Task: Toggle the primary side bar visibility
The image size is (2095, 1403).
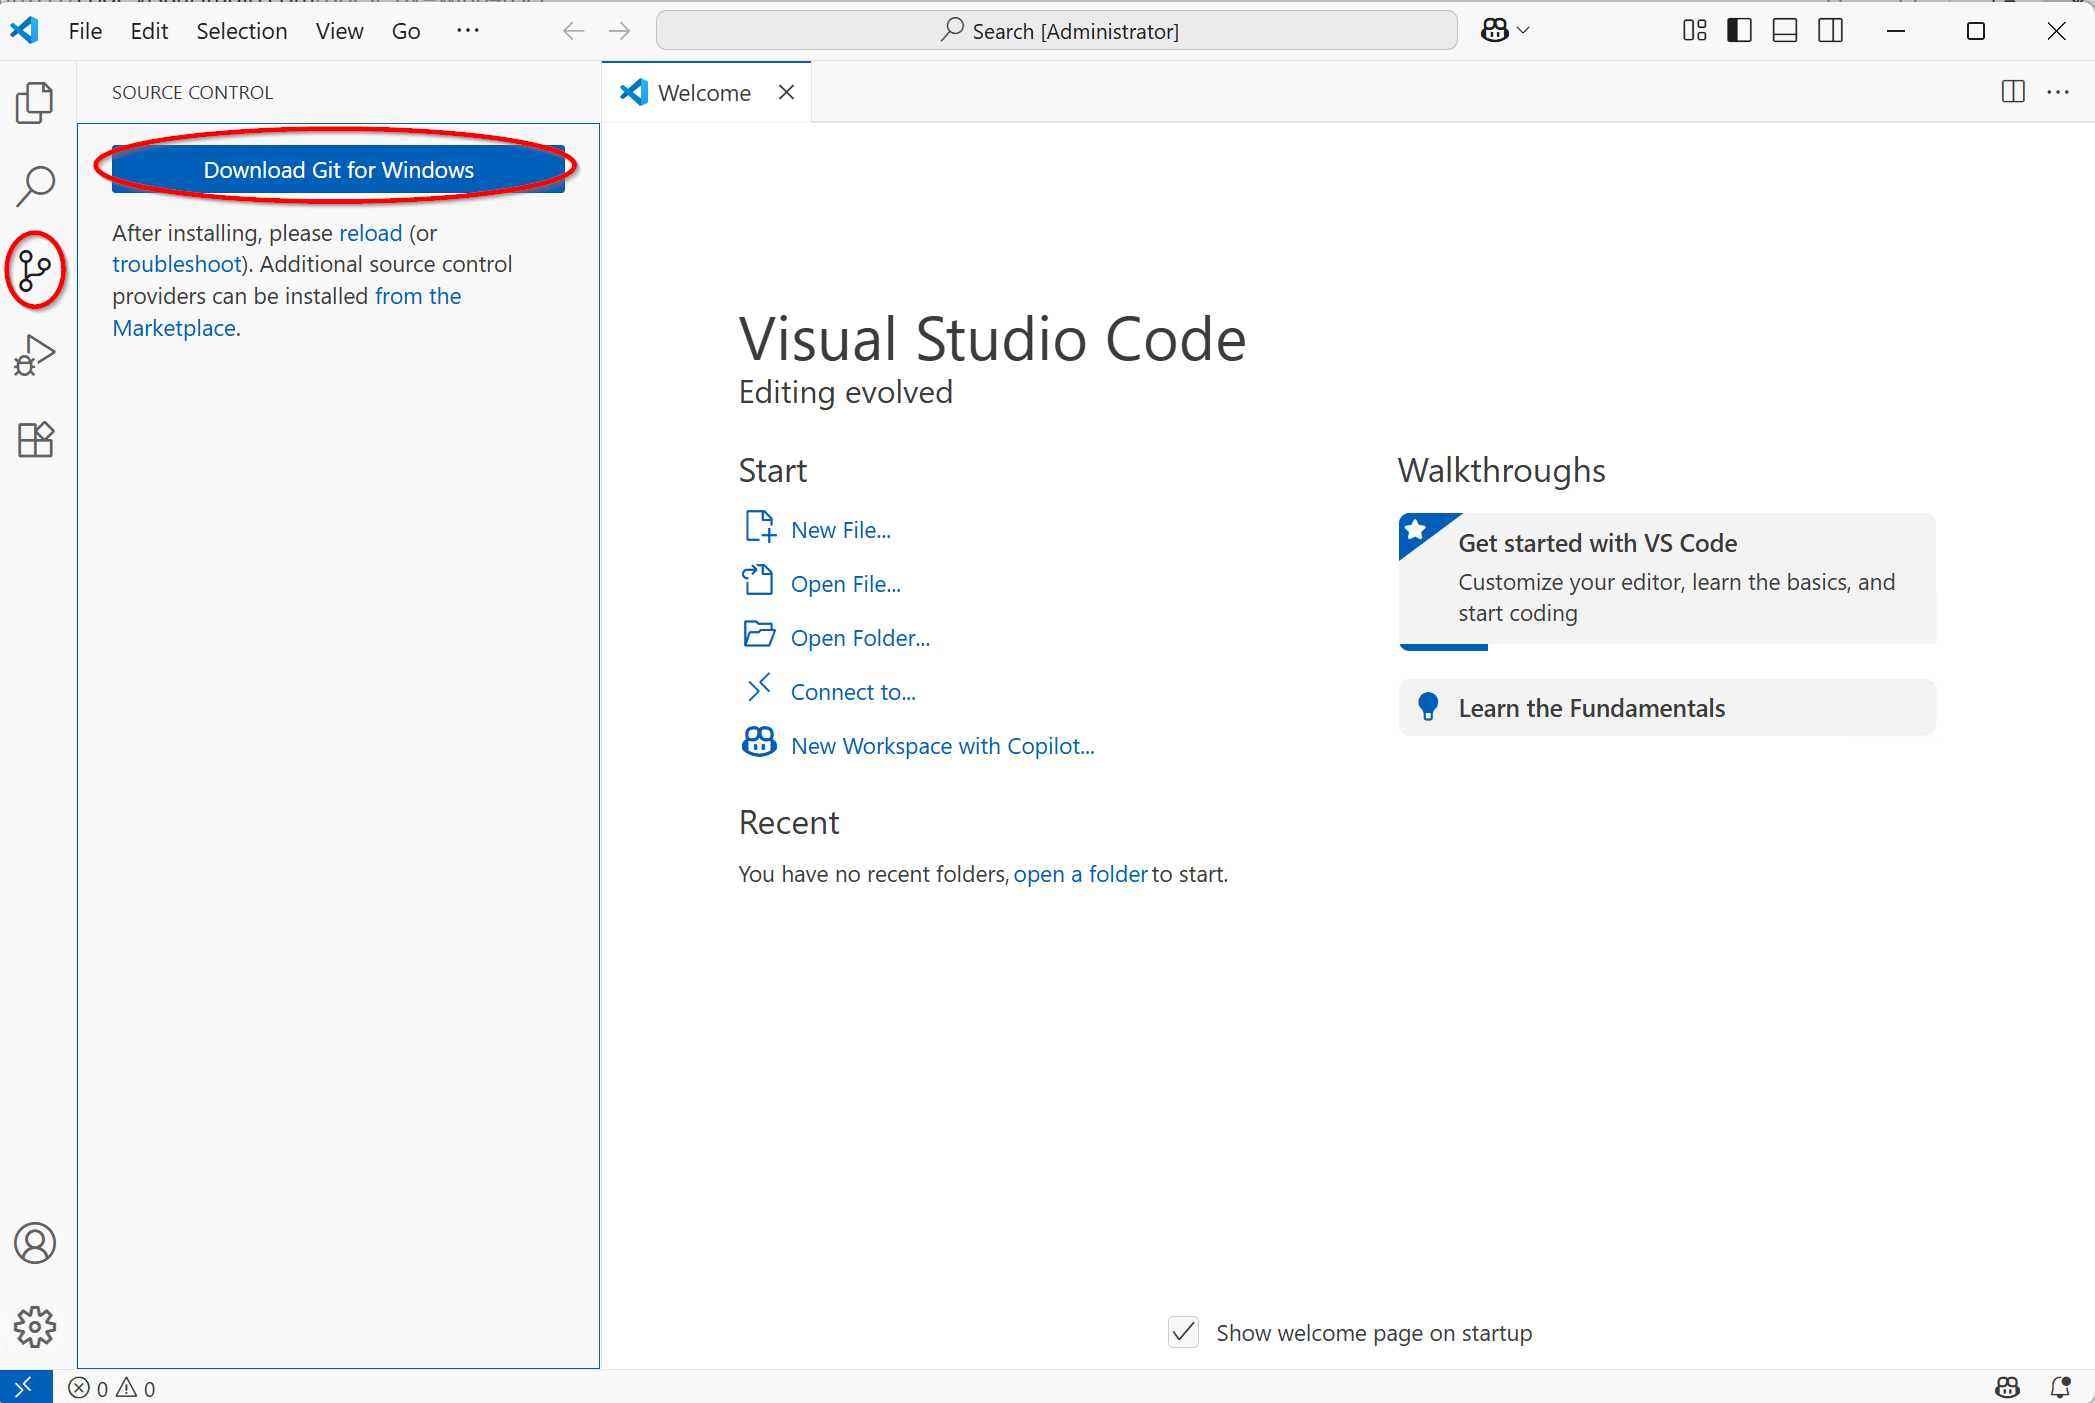Action: [x=1739, y=31]
